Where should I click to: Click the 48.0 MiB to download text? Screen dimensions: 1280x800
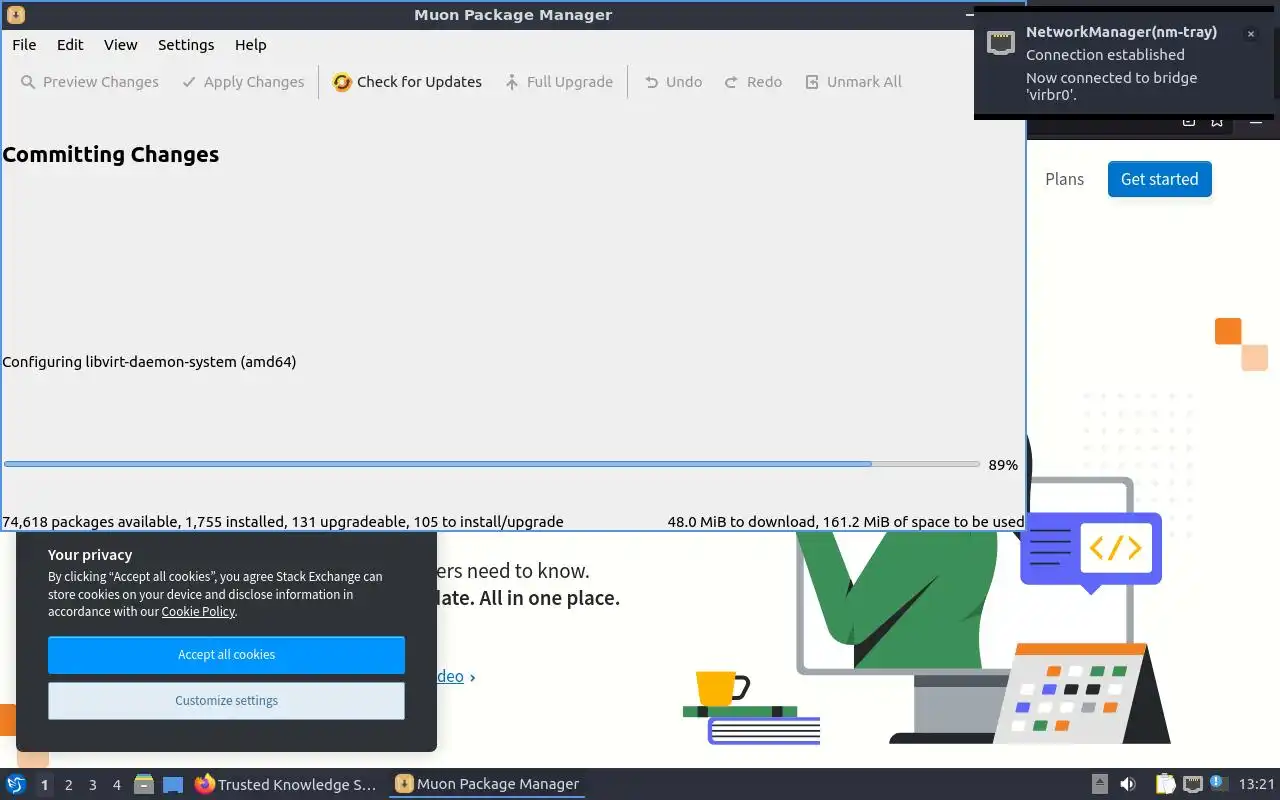click(x=846, y=522)
